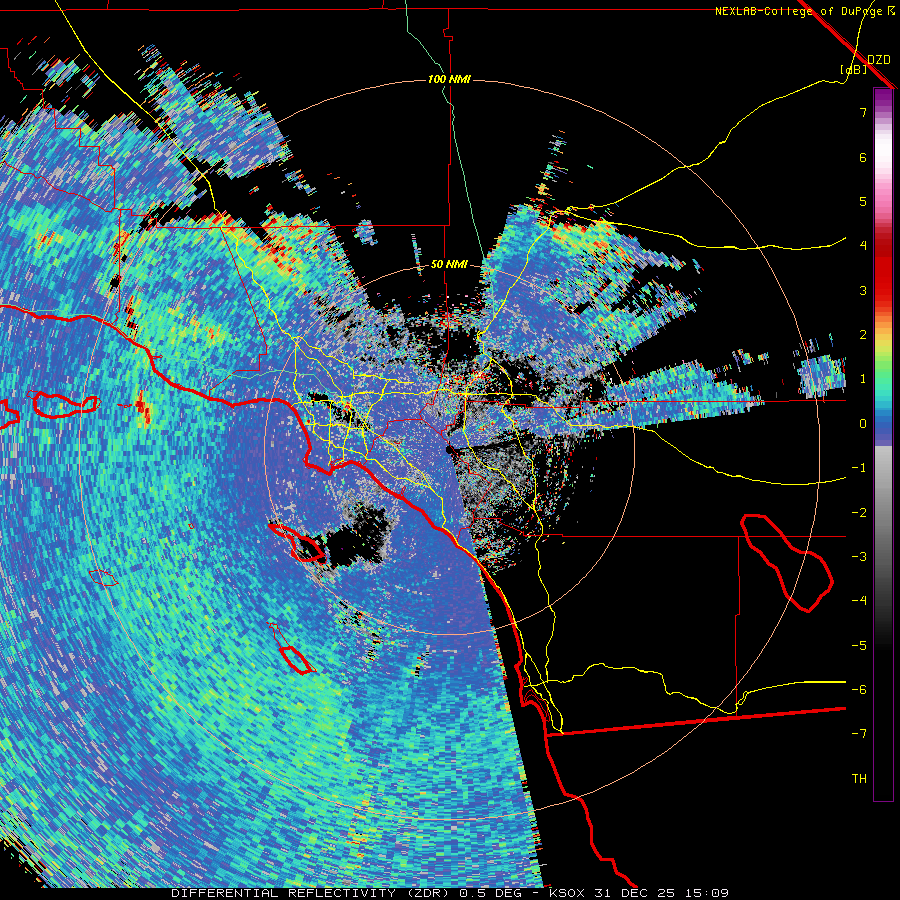Screen dimensions: 900x900
Task: Click the -1 value on the color scale
Action: click(859, 468)
